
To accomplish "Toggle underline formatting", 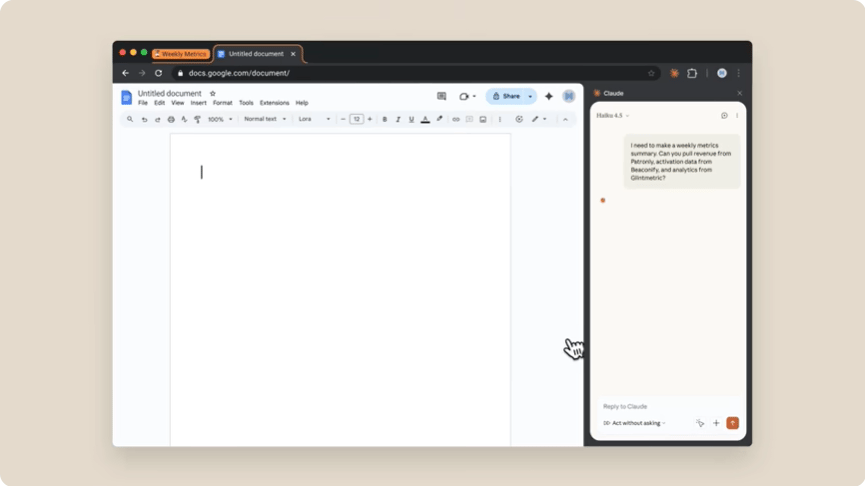I will point(411,119).
